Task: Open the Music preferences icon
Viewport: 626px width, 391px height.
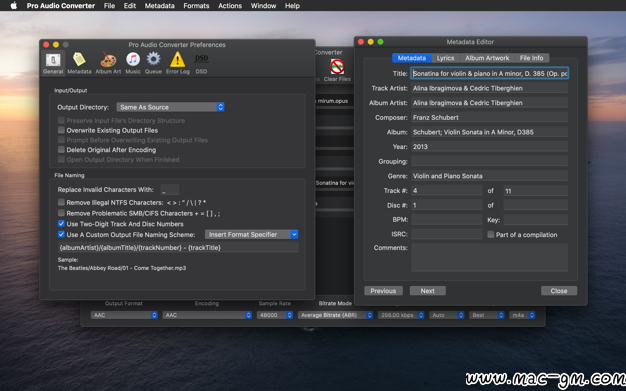Action: point(133,63)
